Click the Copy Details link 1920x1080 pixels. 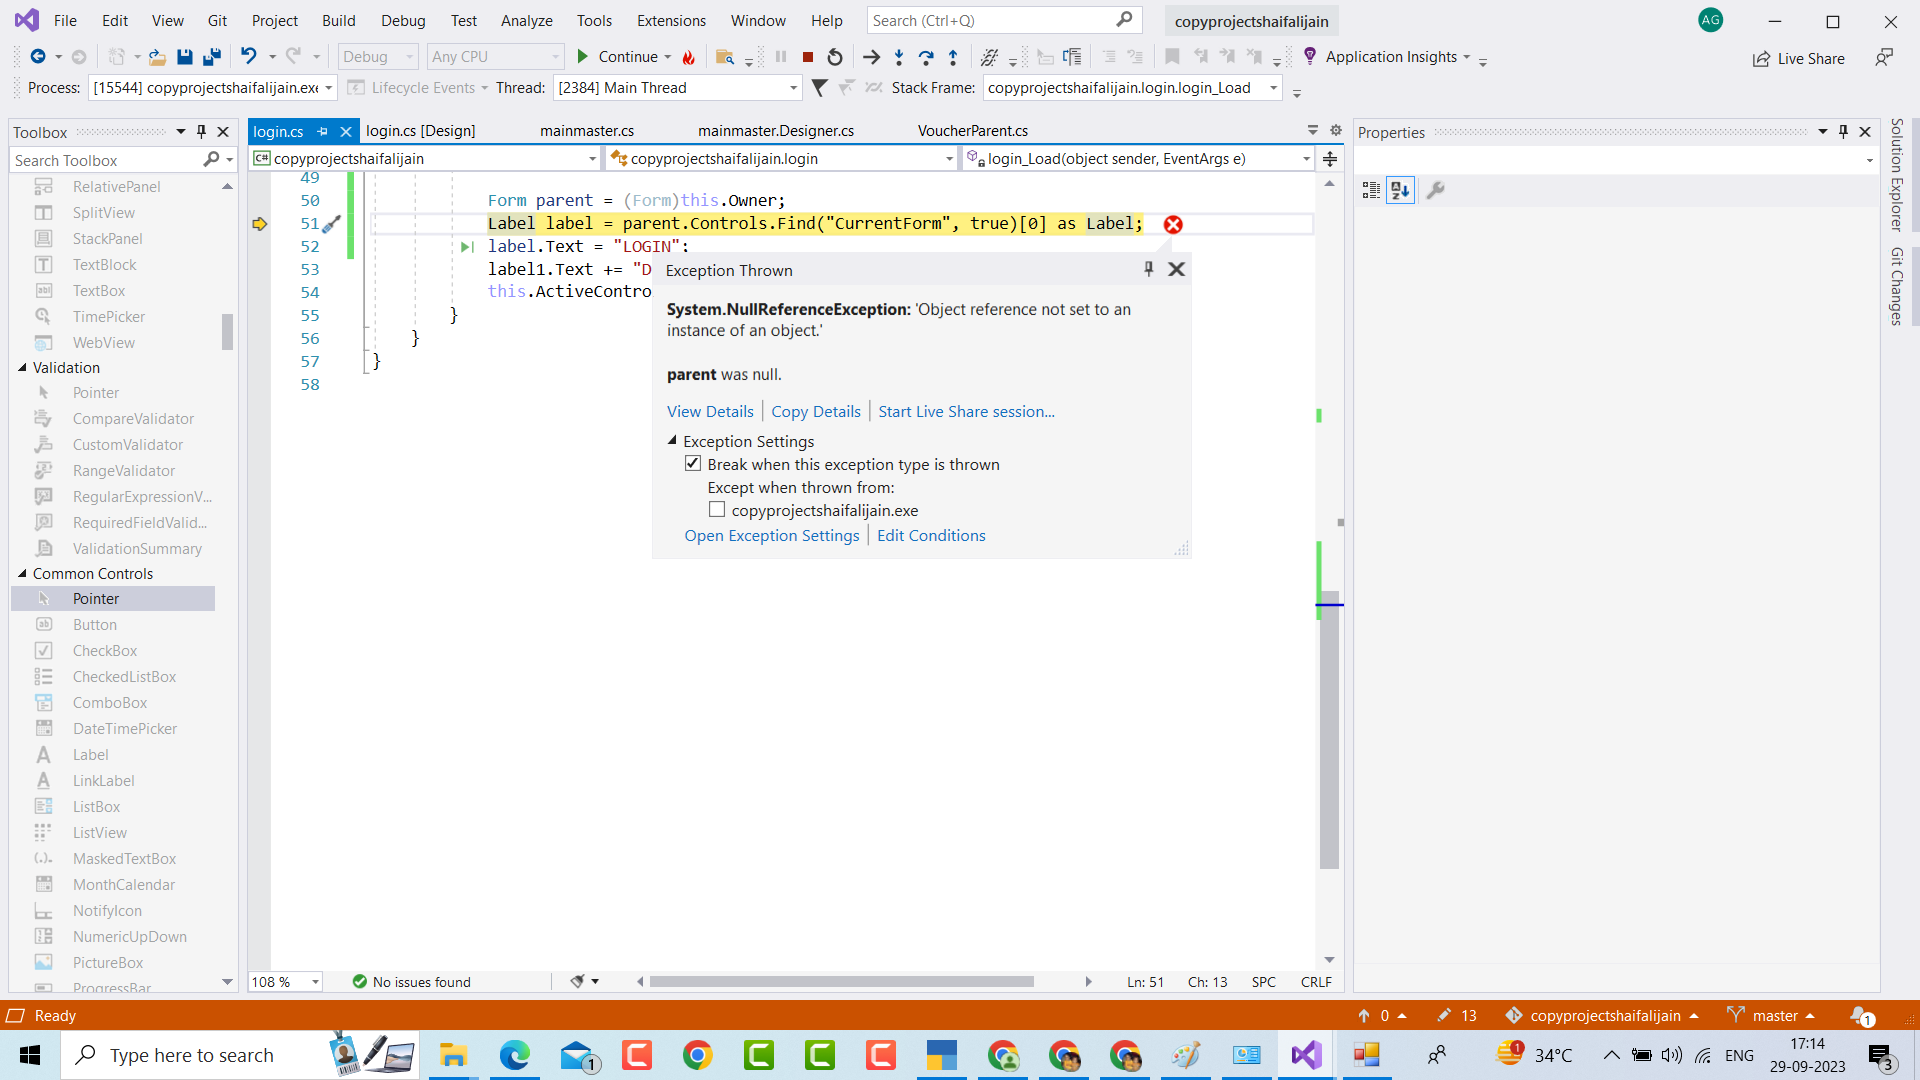816,412
